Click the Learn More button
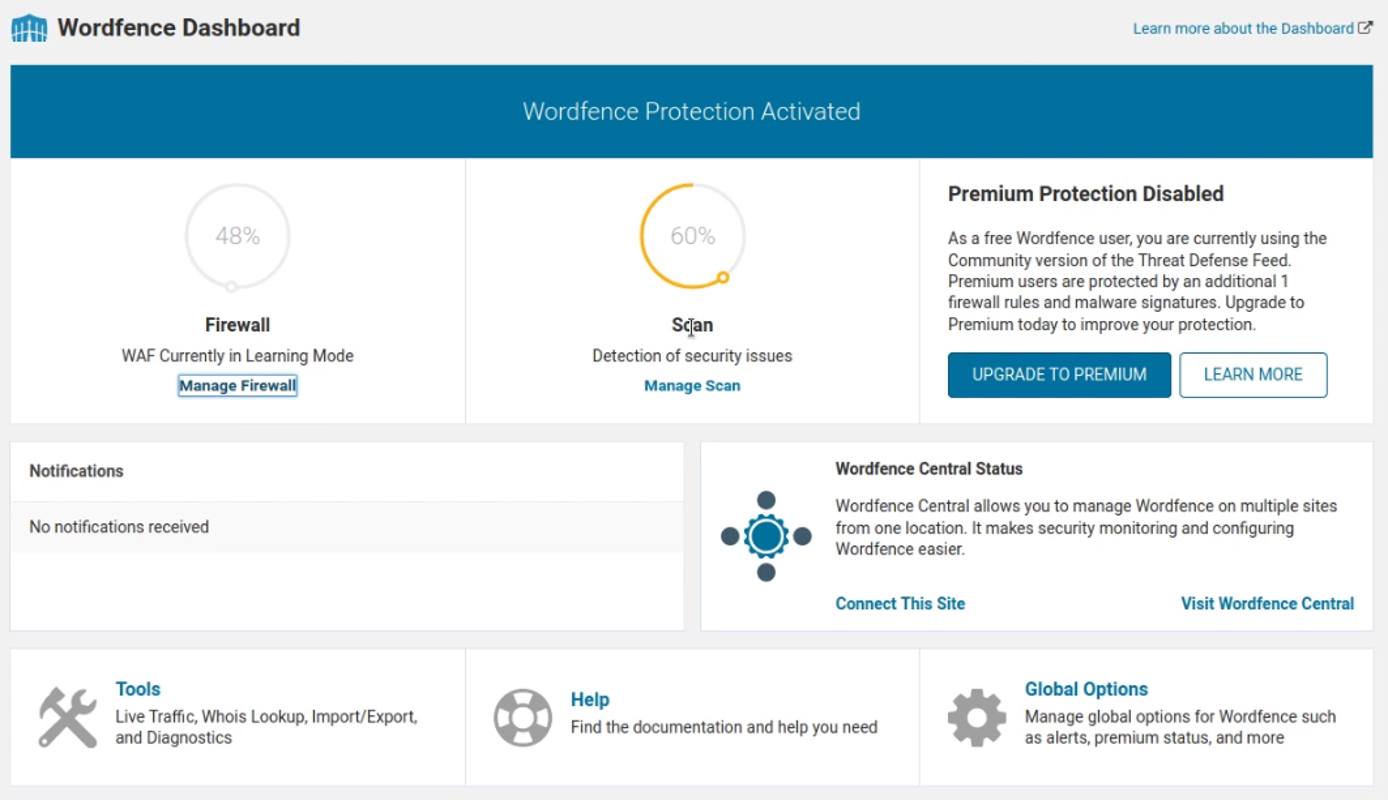The height and width of the screenshot is (800, 1388). point(1253,374)
